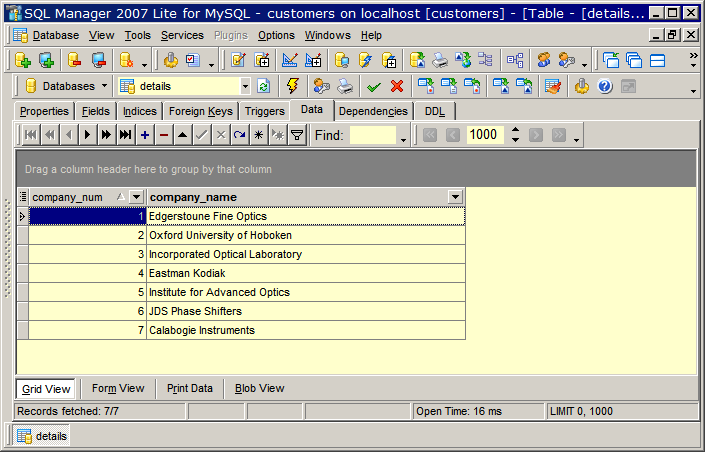Click the Triggers tab
Screen dimensions: 705x452
(x=264, y=111)
